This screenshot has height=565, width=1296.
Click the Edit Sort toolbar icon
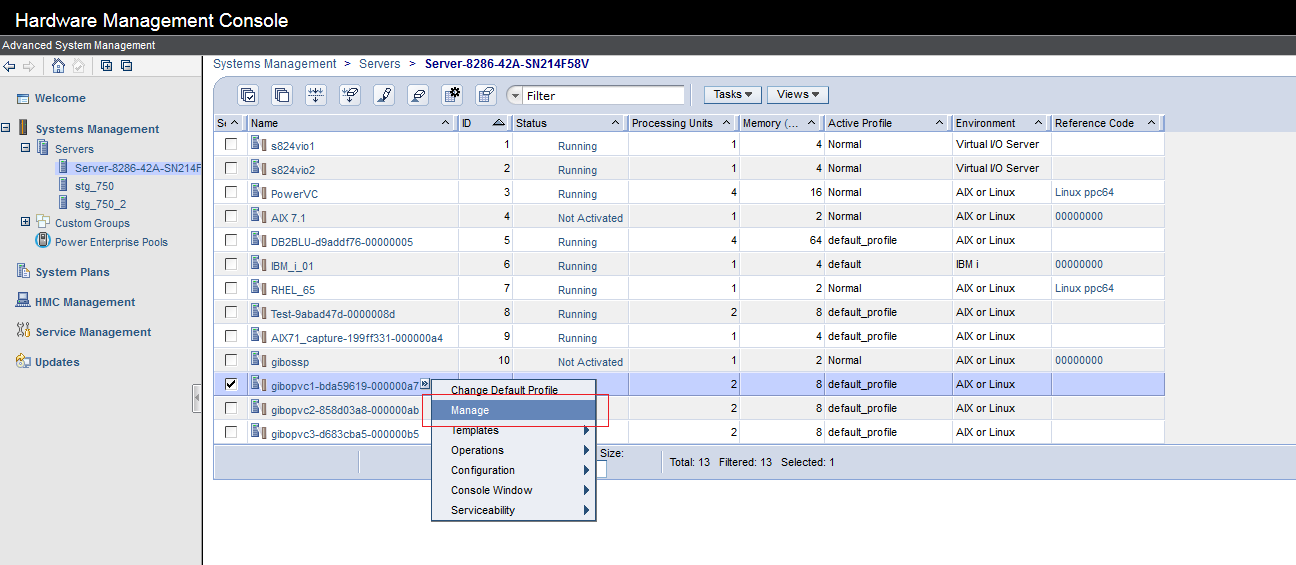316,95
